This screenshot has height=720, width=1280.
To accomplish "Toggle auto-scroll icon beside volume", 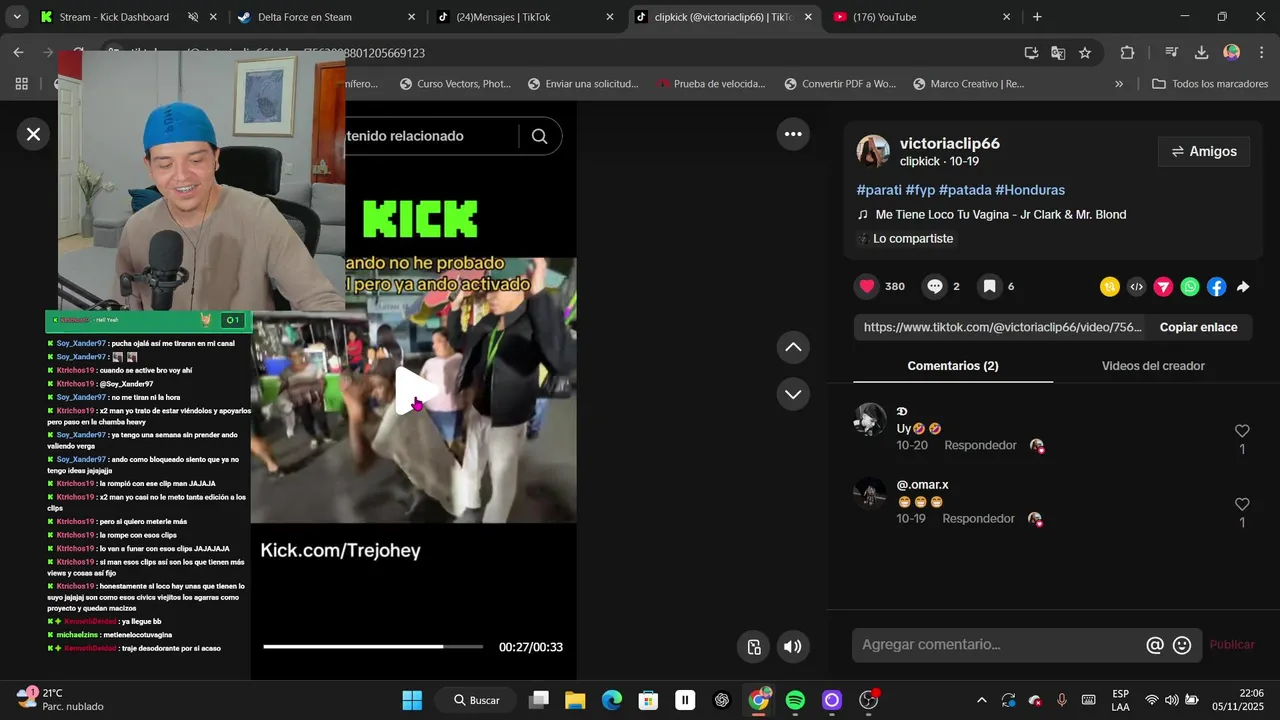I will [x=755, y=647].
